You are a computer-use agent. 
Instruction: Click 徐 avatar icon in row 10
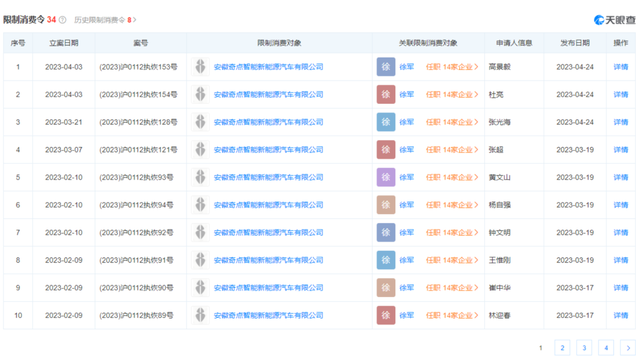pos(386,315)
